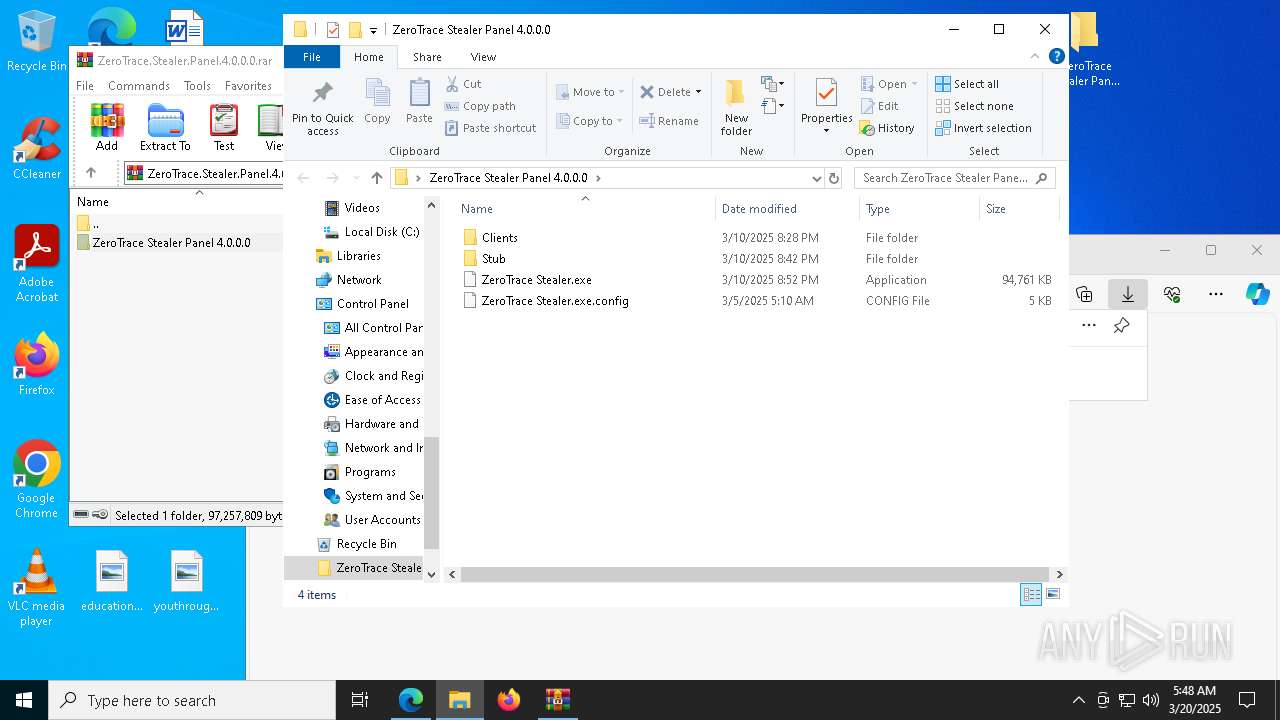
Task: Click the Rename ribbon button
Action: click(x=669, y=121)
